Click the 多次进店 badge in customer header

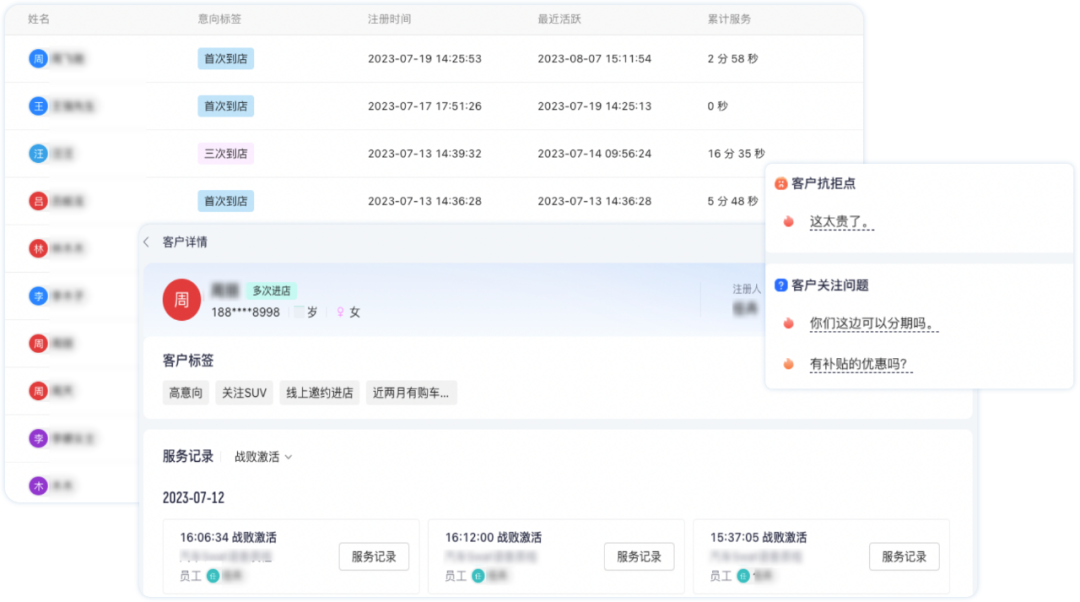271,290
